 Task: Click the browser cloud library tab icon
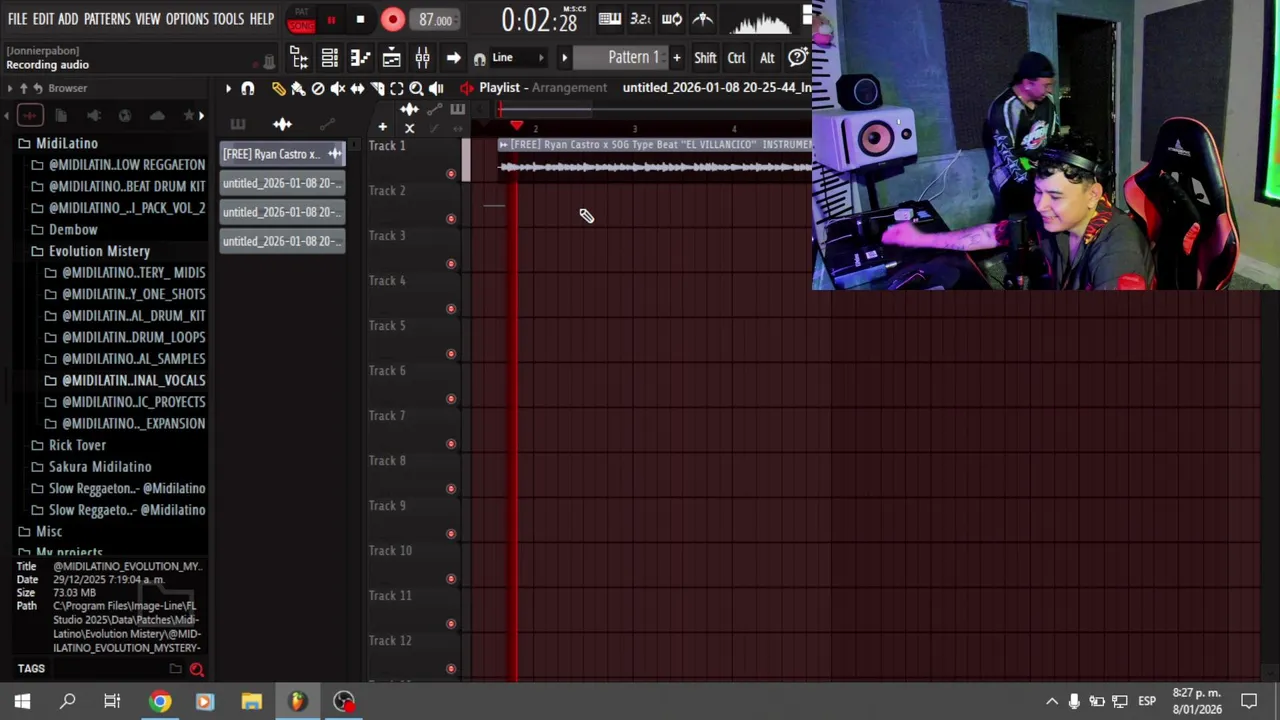point(157,116)
